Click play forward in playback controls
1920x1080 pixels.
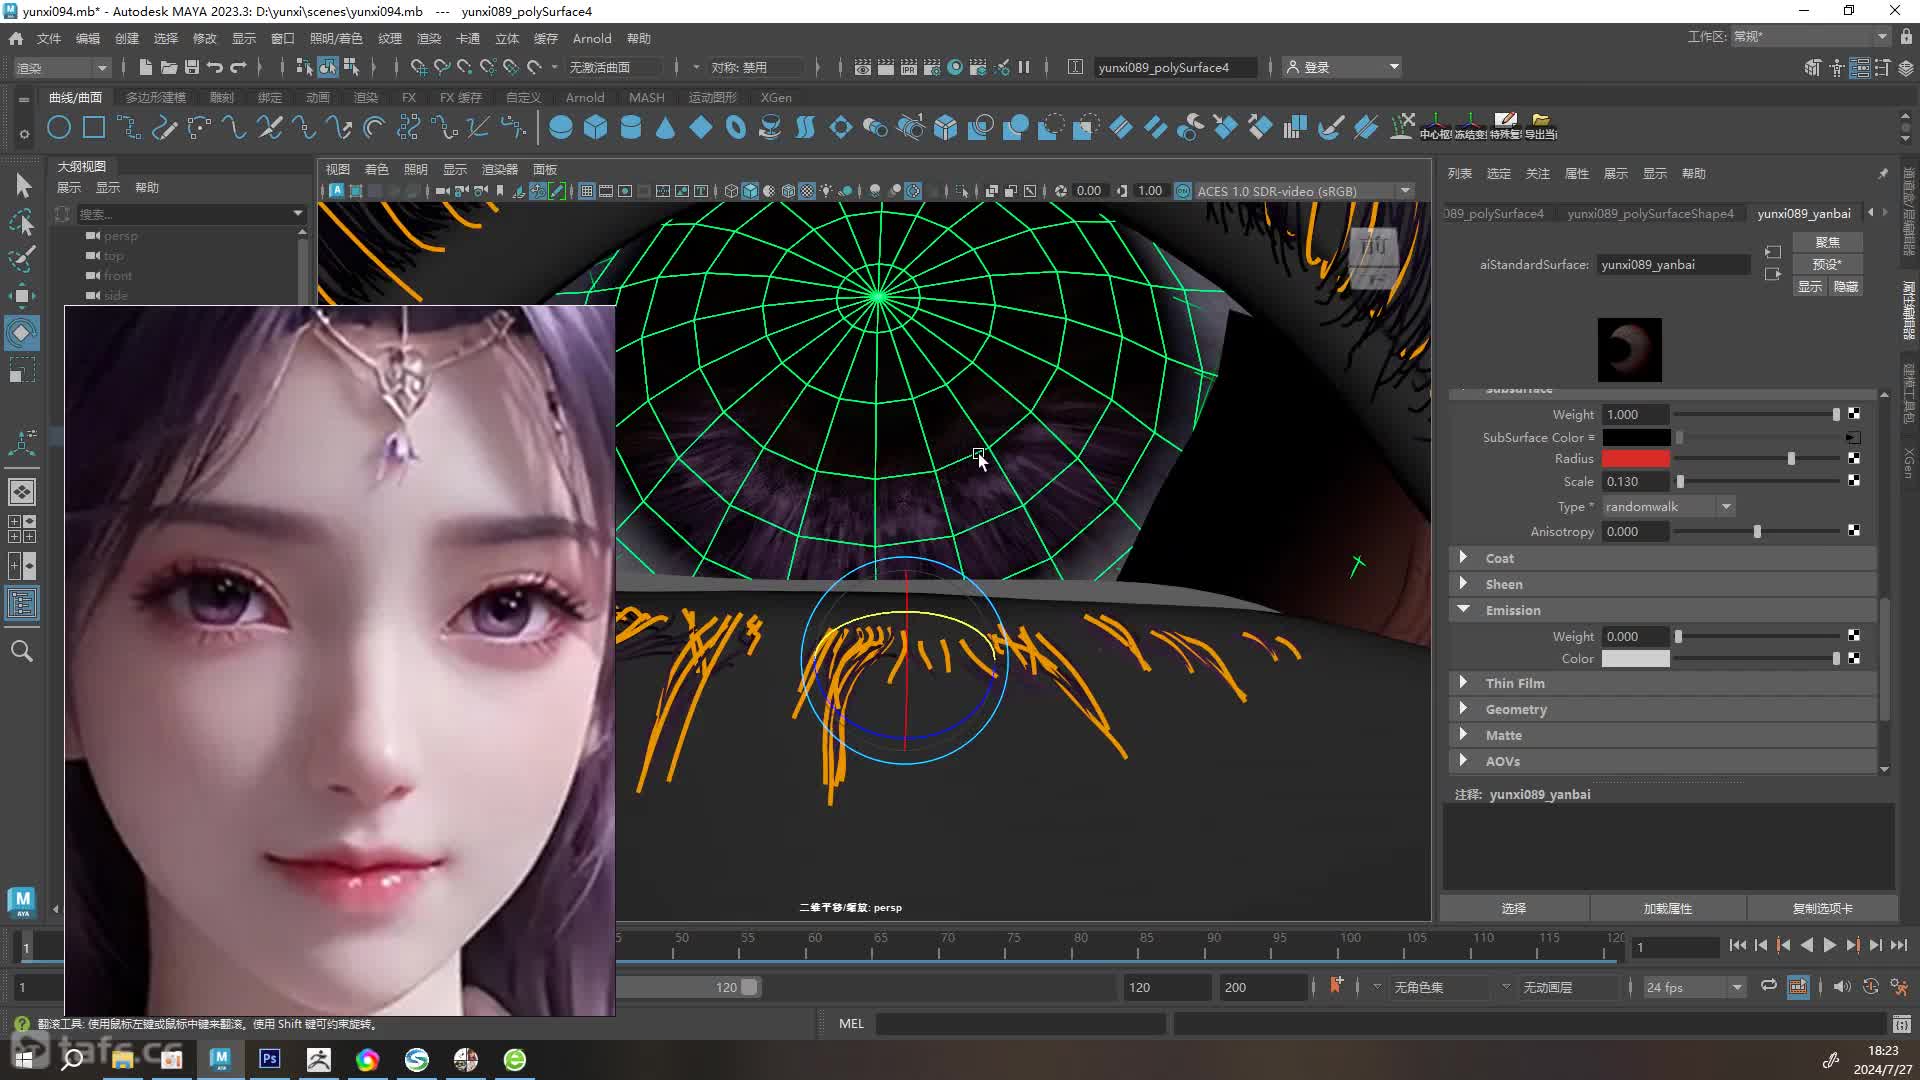(1829, 945)
